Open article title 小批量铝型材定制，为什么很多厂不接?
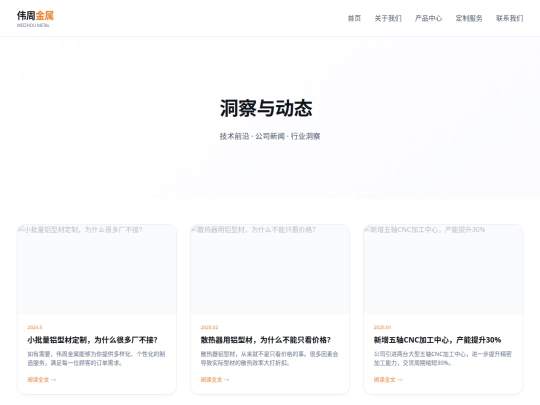This screenshot has width=540, height=405. pyautogui.click(x=92, y=340)
